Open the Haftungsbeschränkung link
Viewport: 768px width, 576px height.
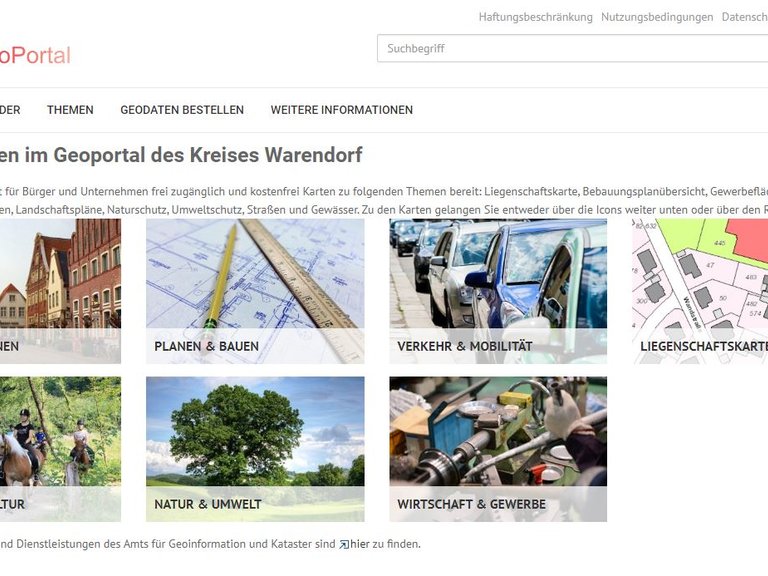click(535, 17)
